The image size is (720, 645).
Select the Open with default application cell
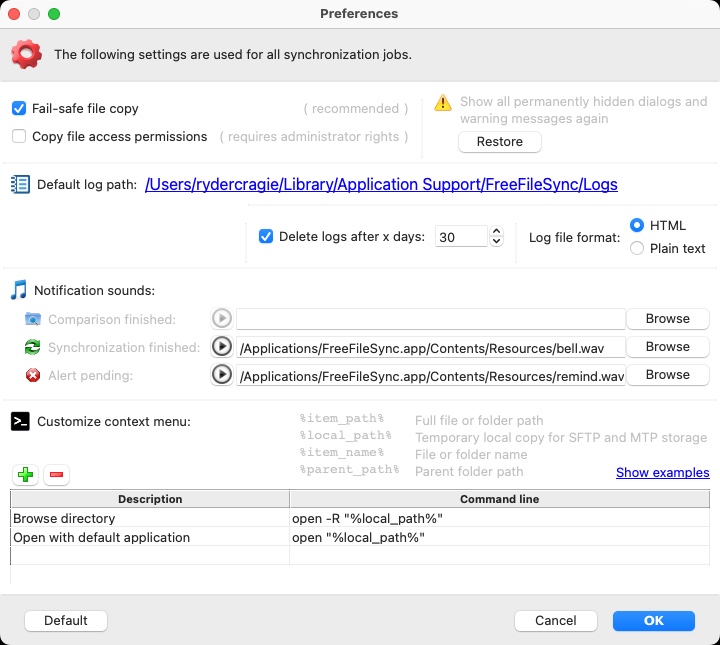[150, 537]
